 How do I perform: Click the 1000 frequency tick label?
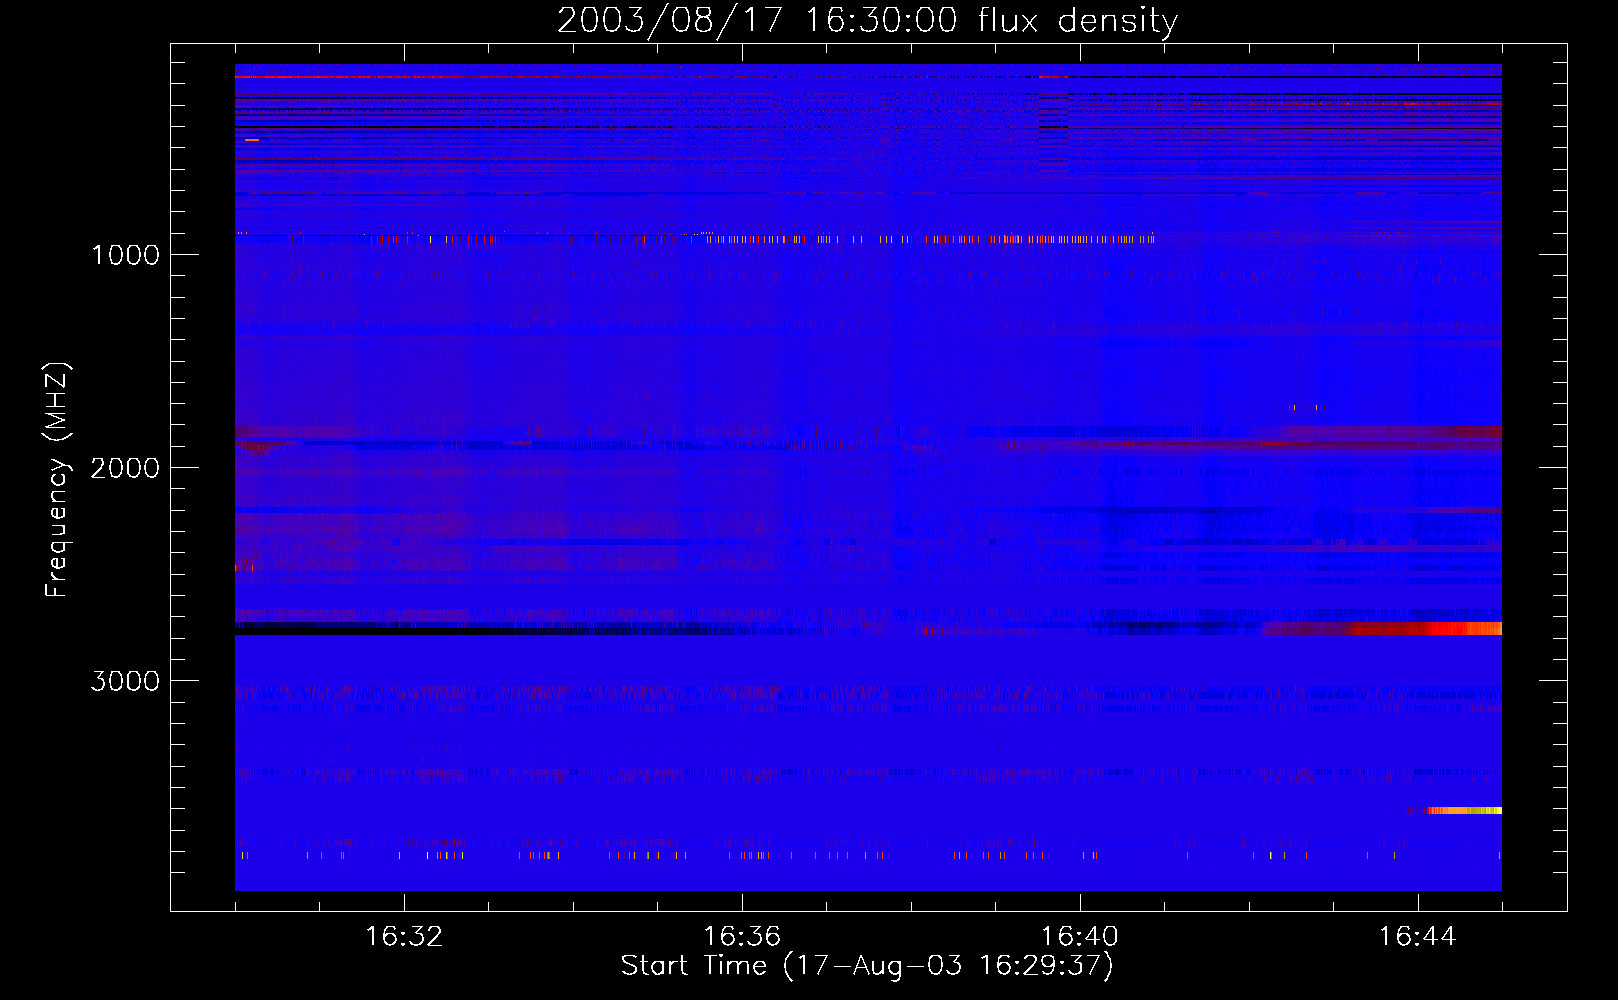pos(125,255)
